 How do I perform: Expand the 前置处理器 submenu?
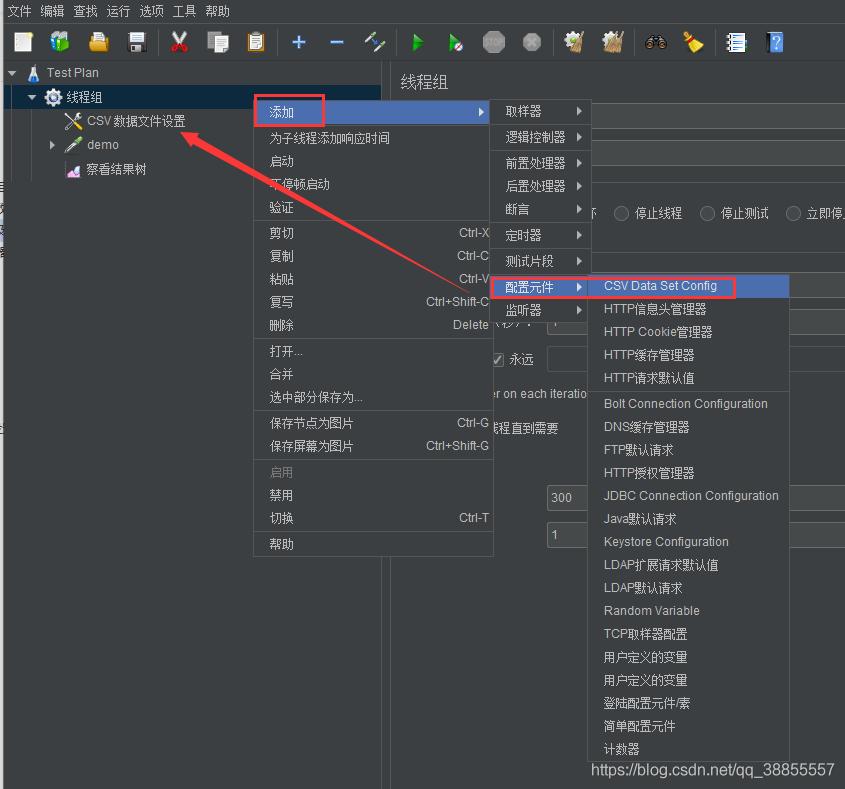(540, 163)
